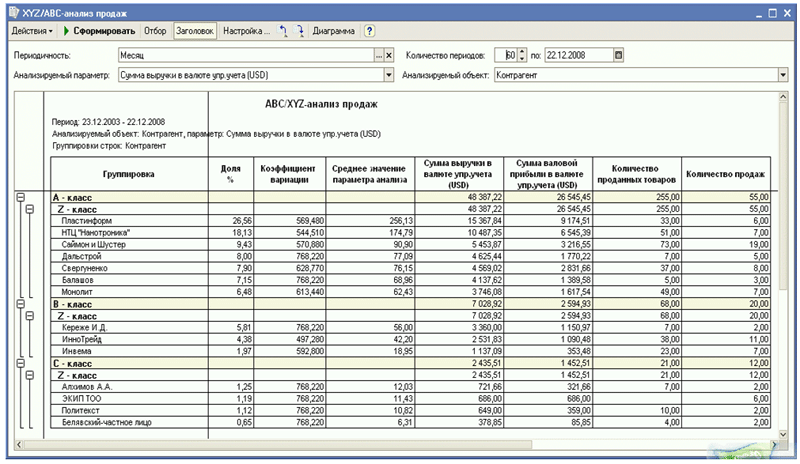Click the Количество продаж column header
This screenshot has width=800, height=464.
pos(726,174)
